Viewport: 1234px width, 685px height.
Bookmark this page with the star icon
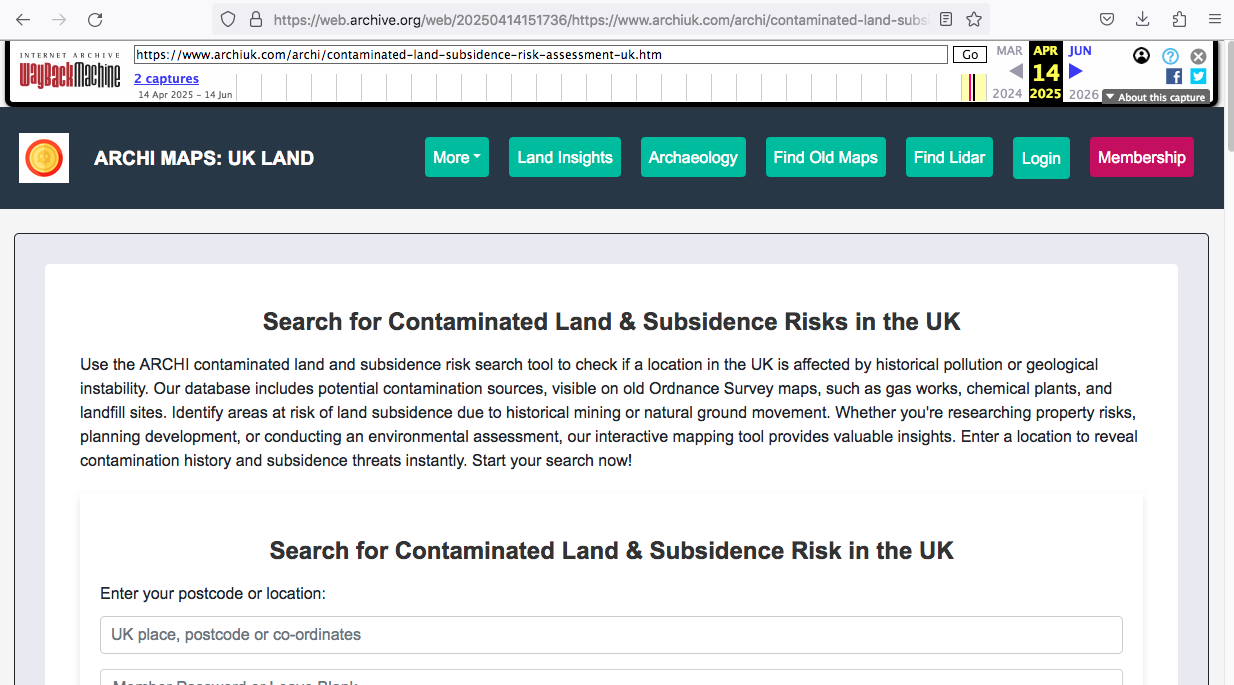(974, 19)
